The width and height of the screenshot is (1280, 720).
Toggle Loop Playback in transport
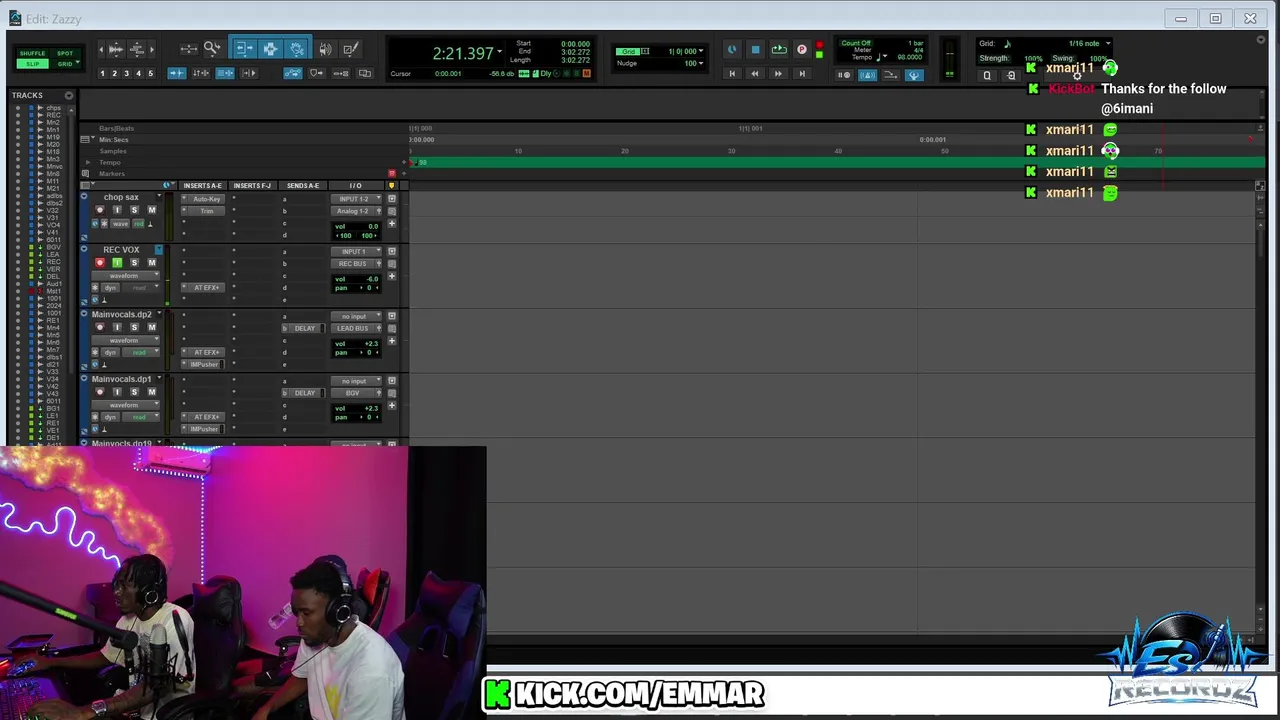click(x=779, y=50)
